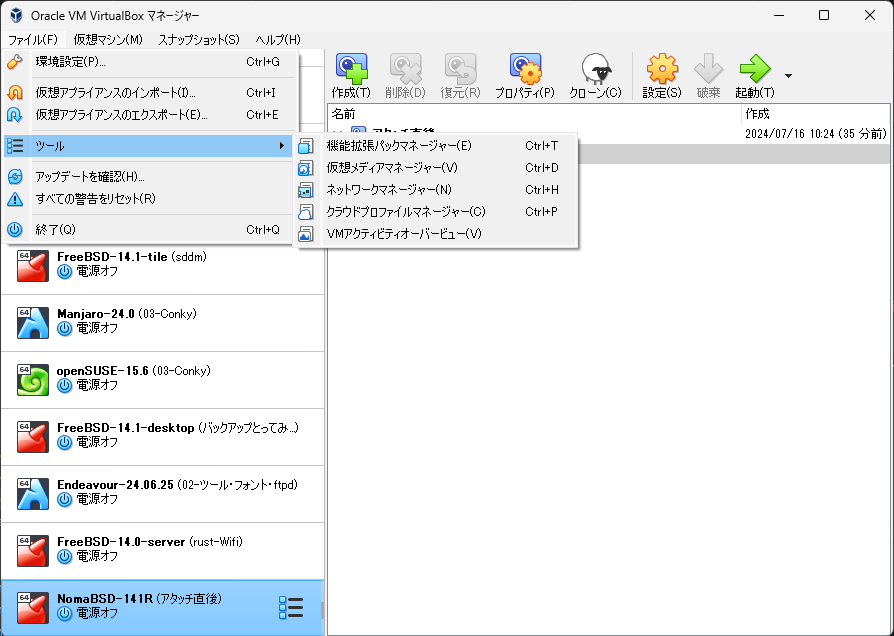Open the ファイル(F) menu
894x636 pixels.
(33, 39)
